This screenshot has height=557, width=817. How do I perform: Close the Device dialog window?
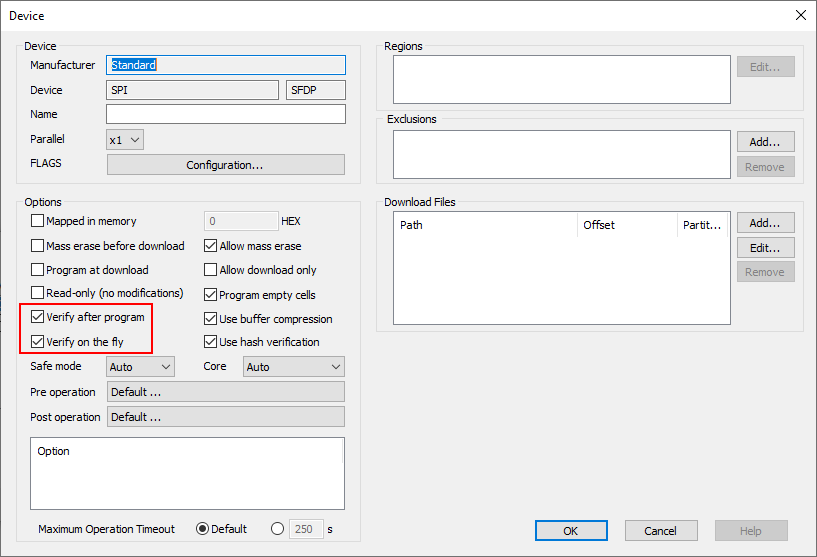799,15
